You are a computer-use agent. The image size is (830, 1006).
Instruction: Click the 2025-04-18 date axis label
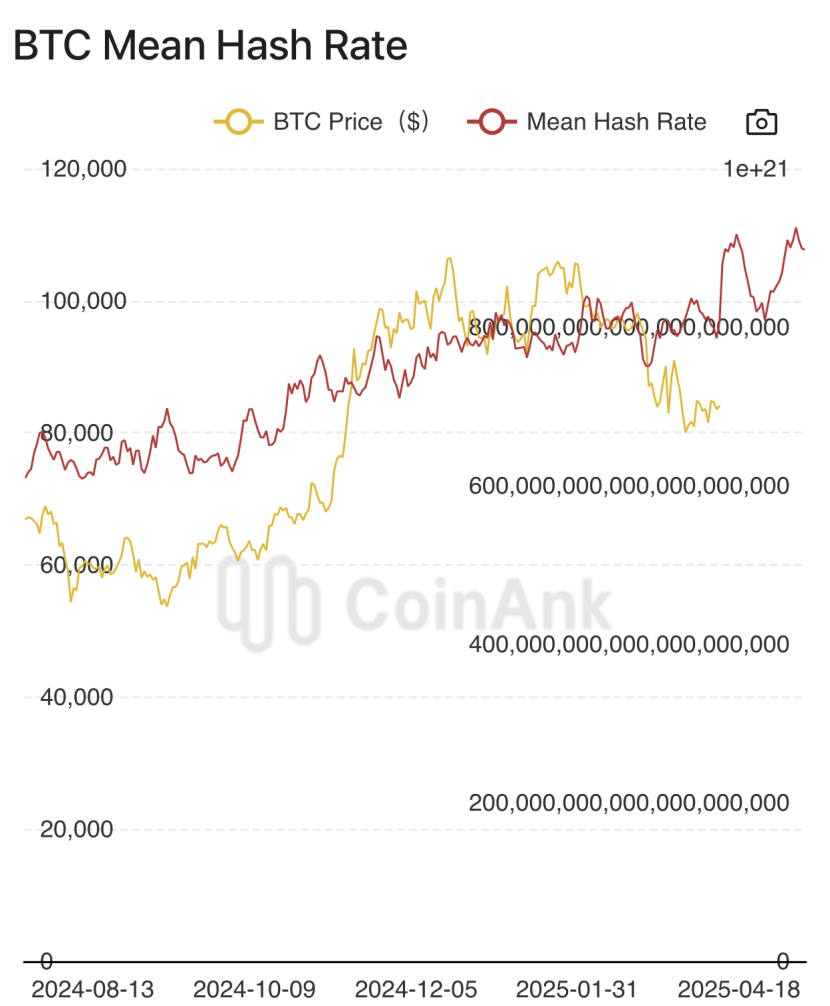[739, 989]
